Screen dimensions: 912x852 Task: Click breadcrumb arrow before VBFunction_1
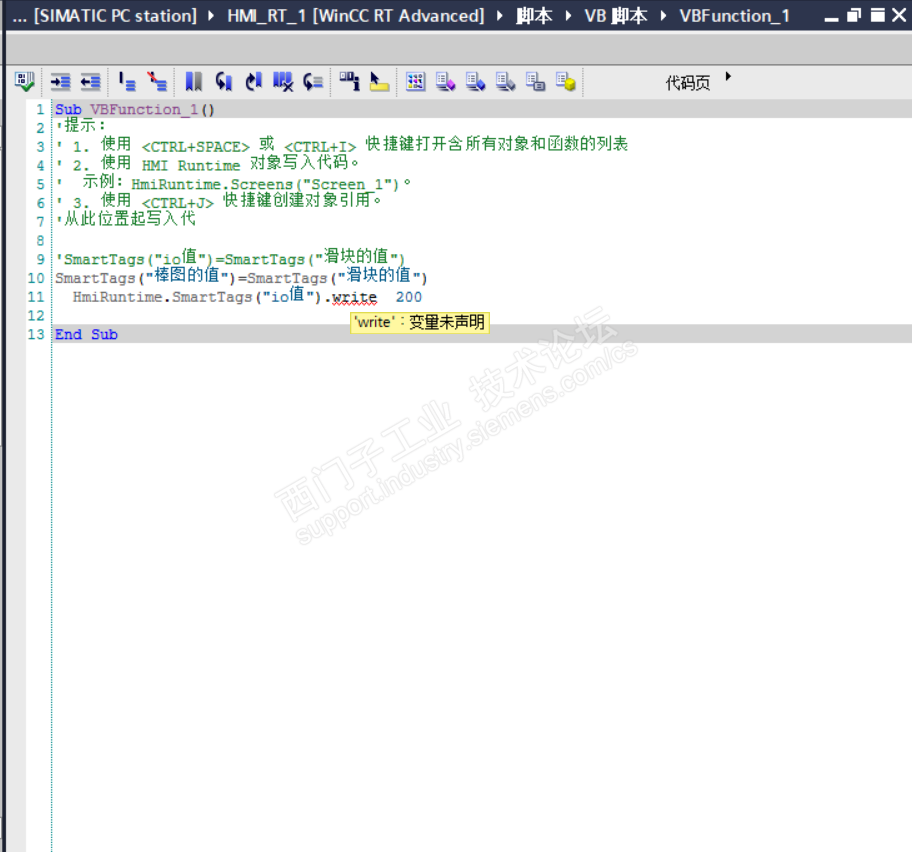[x=663, y=15]
